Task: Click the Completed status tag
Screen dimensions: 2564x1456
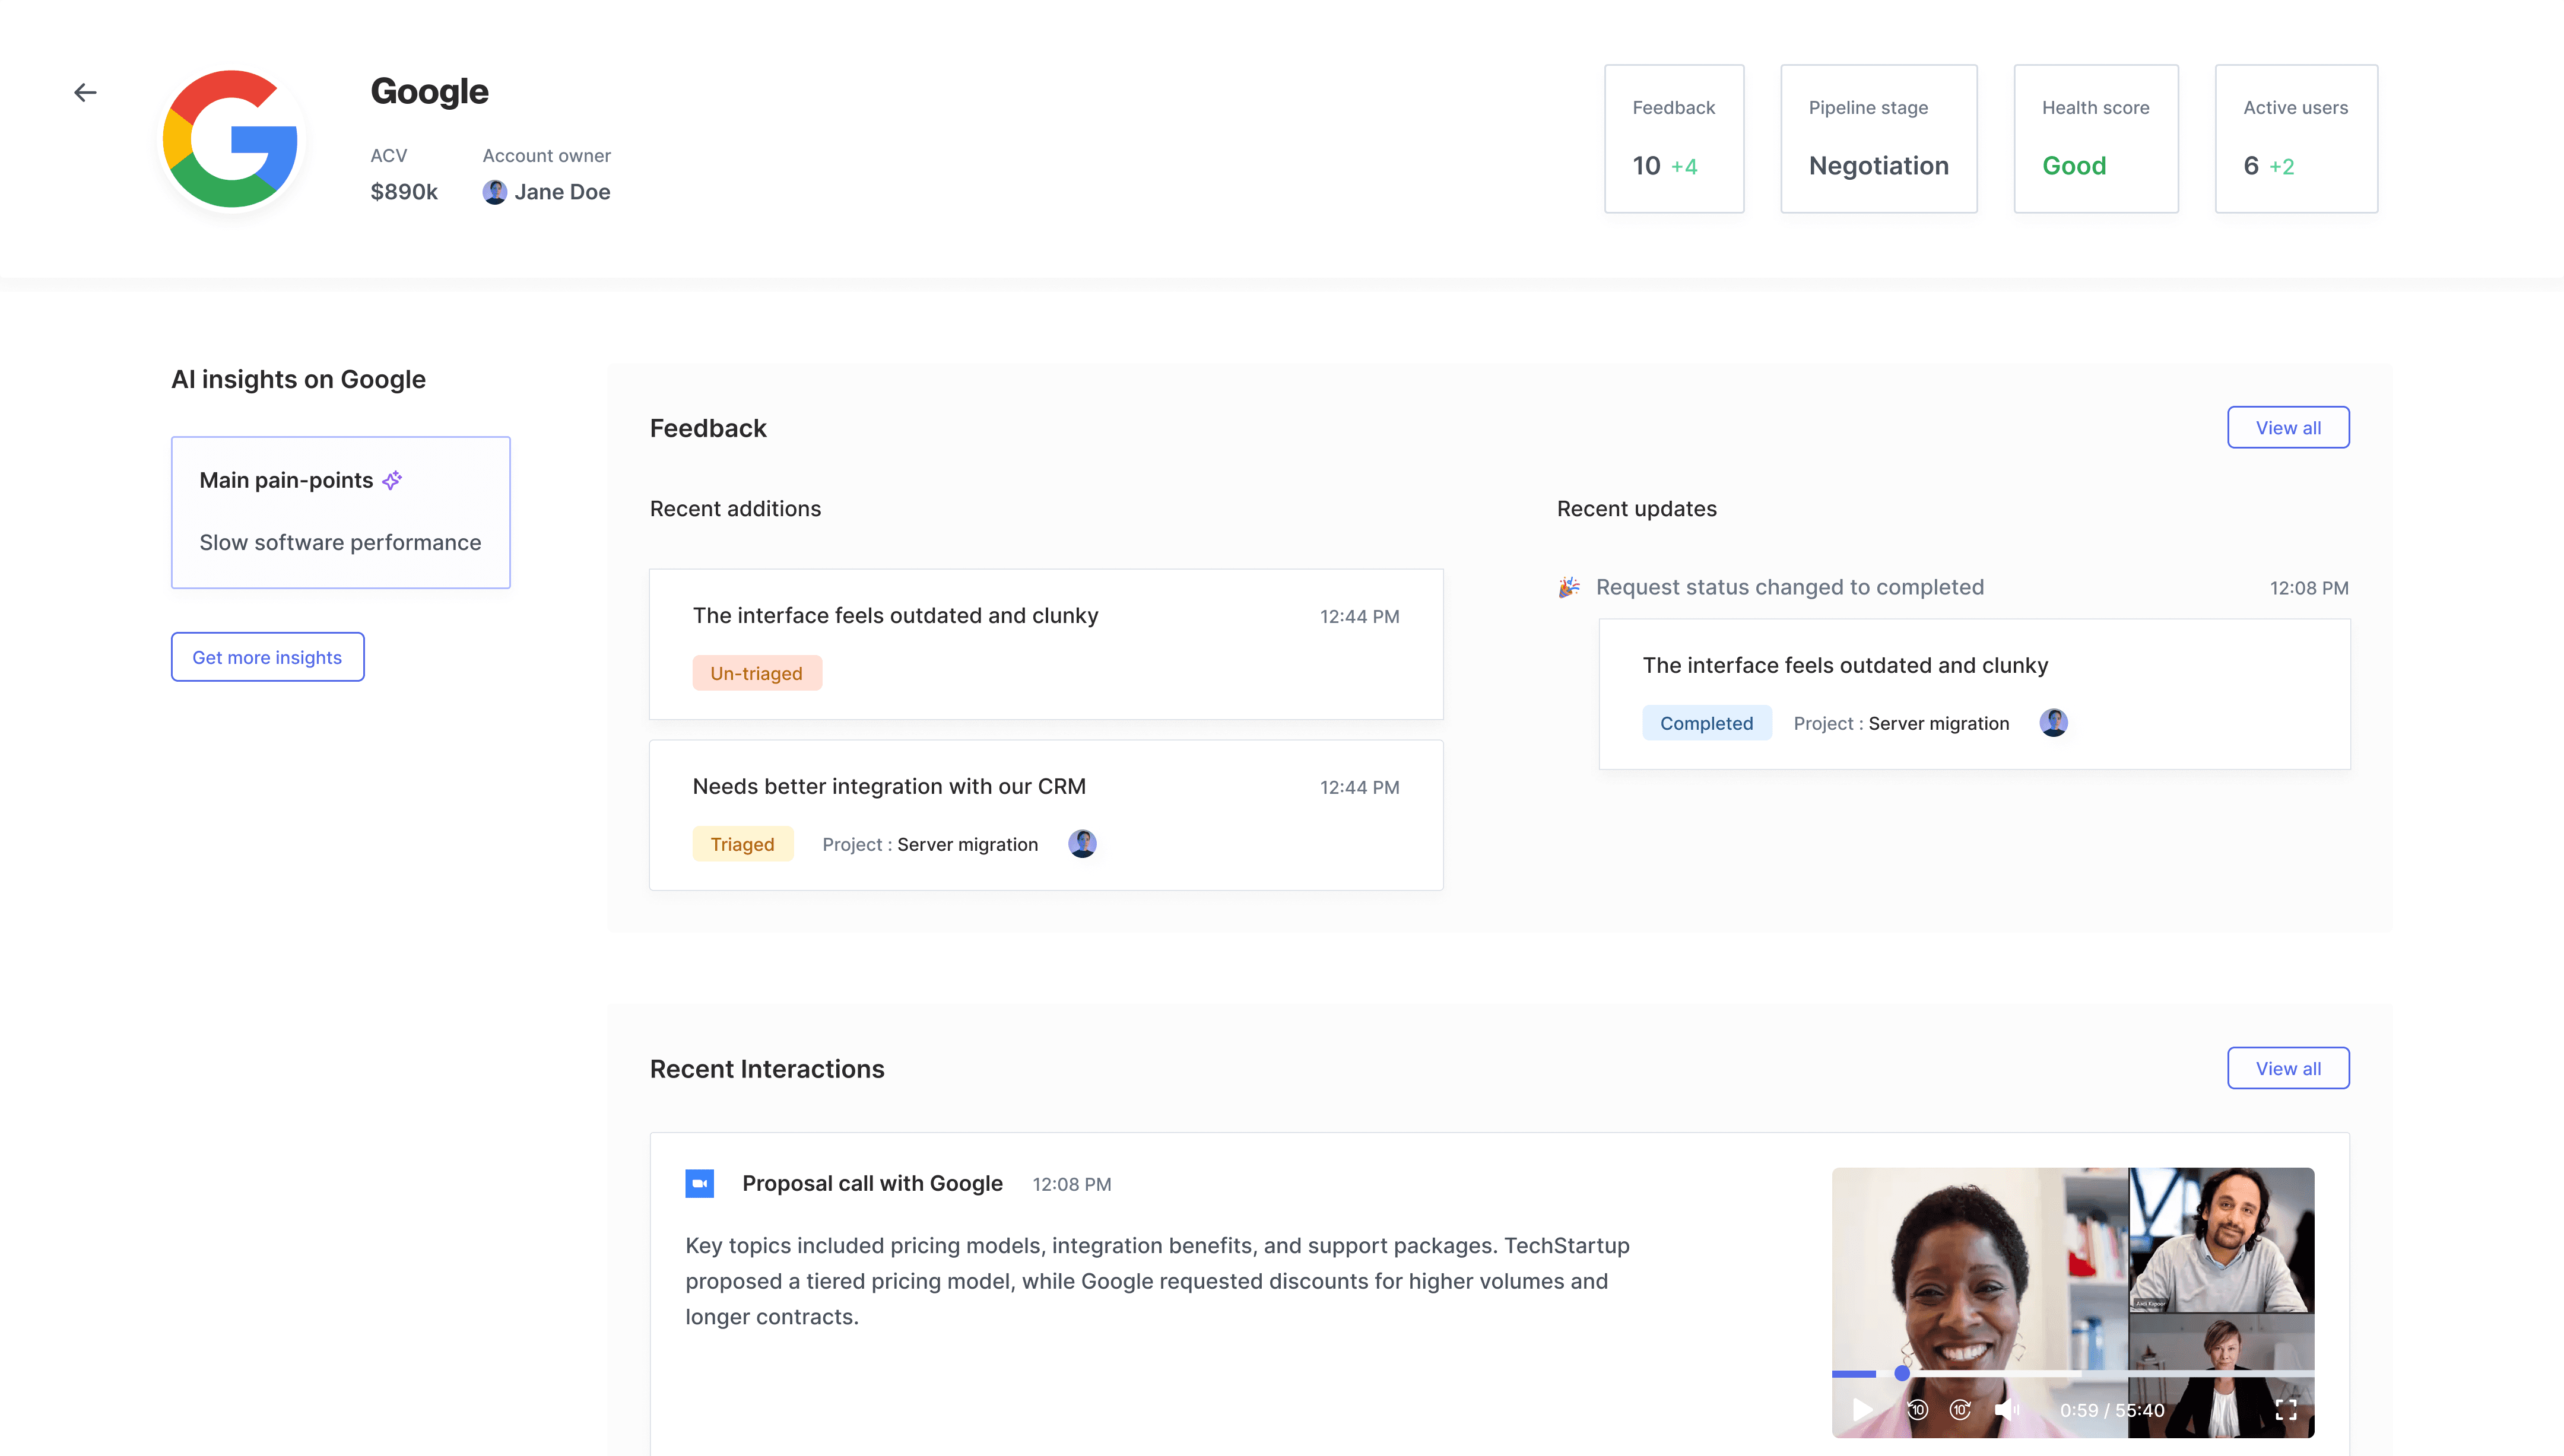Action: click(x=1707, y=723)
